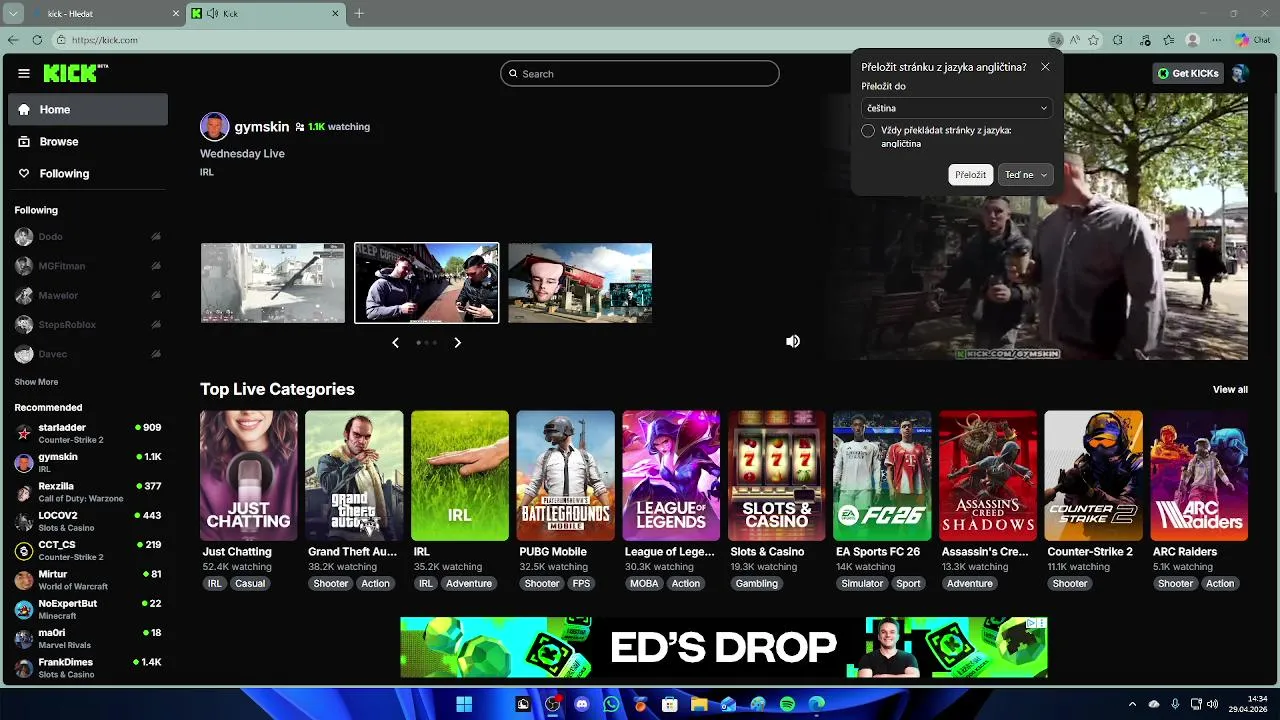Select shooter game featured stream thumbnail
This screenshot has height=720, width=1280.
[x=273, y=283]
